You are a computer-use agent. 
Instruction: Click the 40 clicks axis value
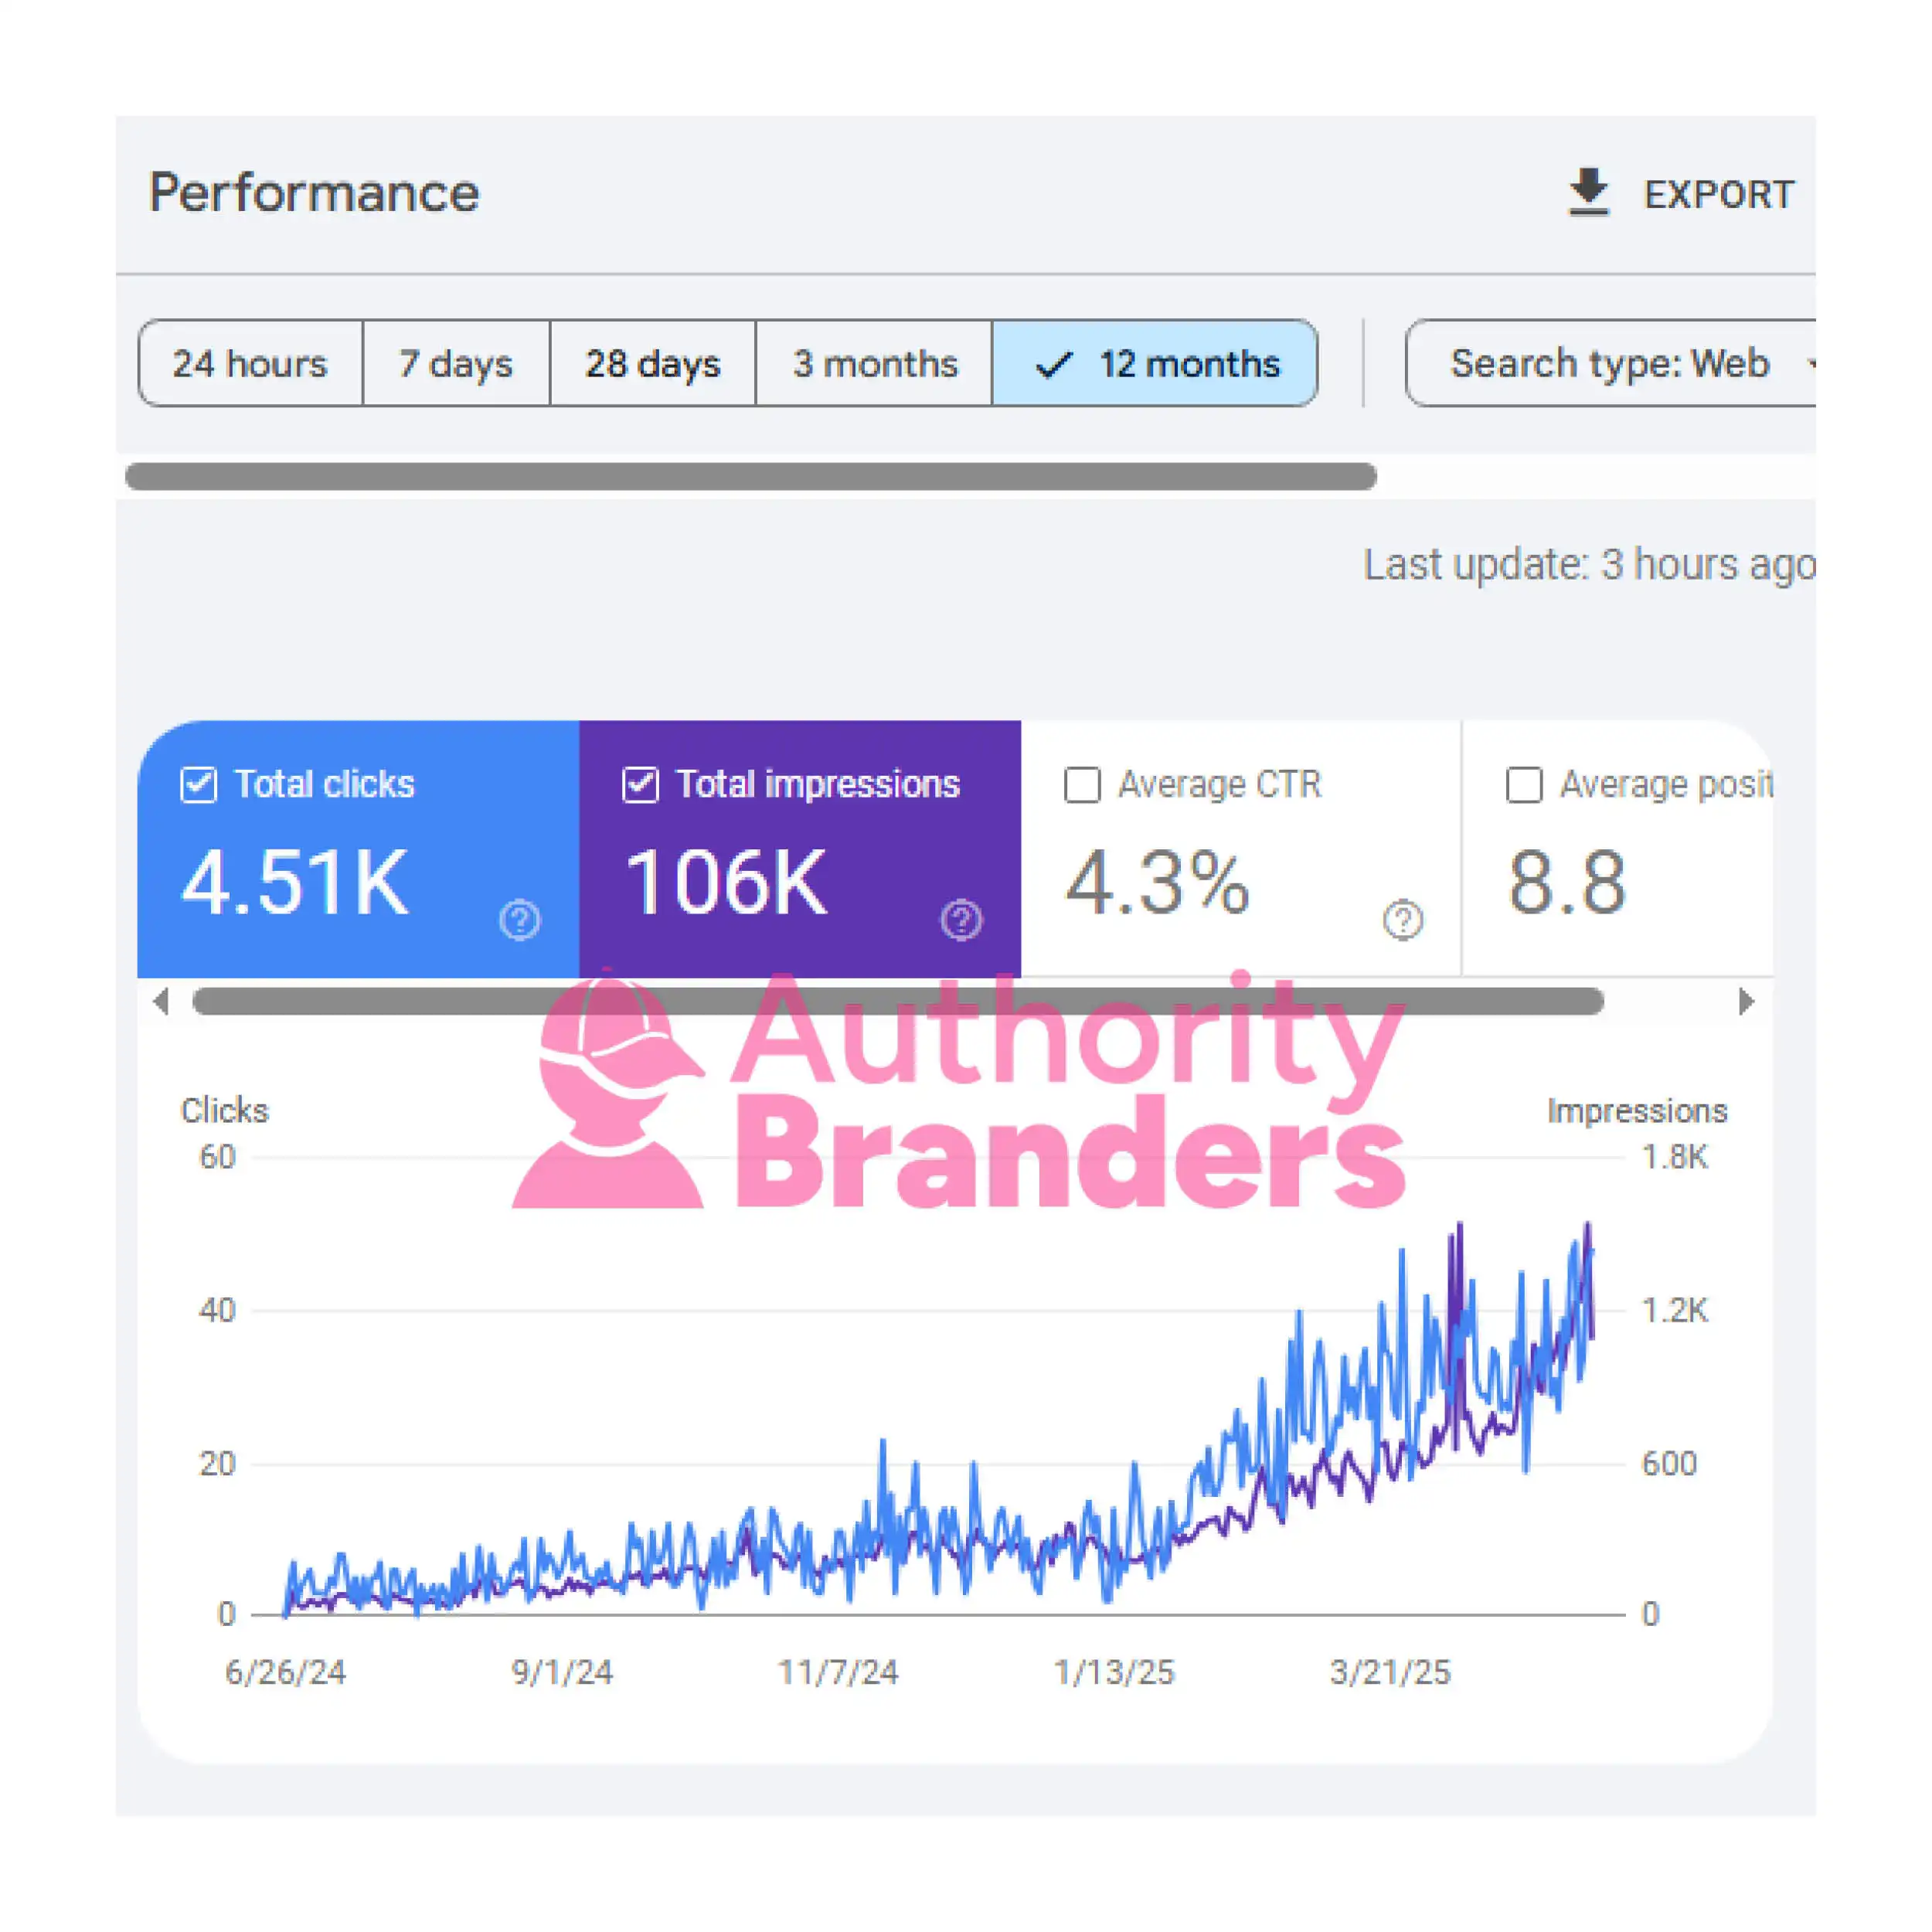point(217,1310)
